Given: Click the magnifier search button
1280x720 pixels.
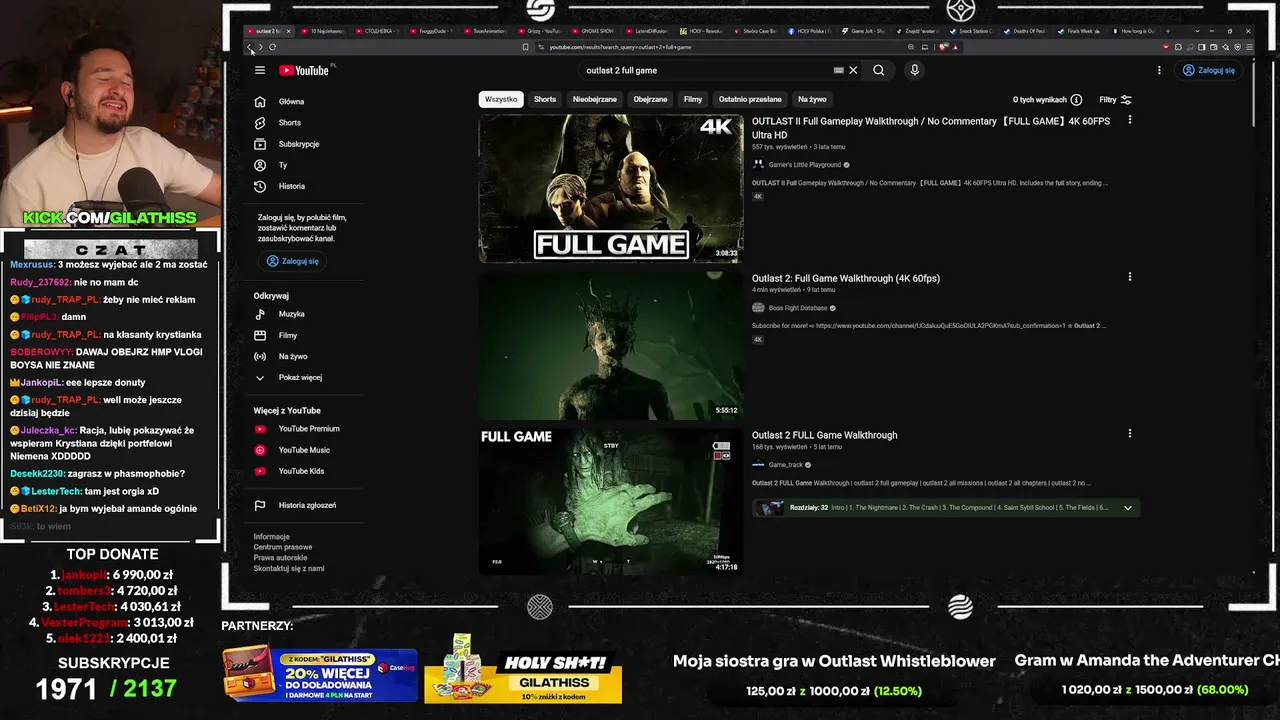Looking at the screenshot, I should [878, 70].
